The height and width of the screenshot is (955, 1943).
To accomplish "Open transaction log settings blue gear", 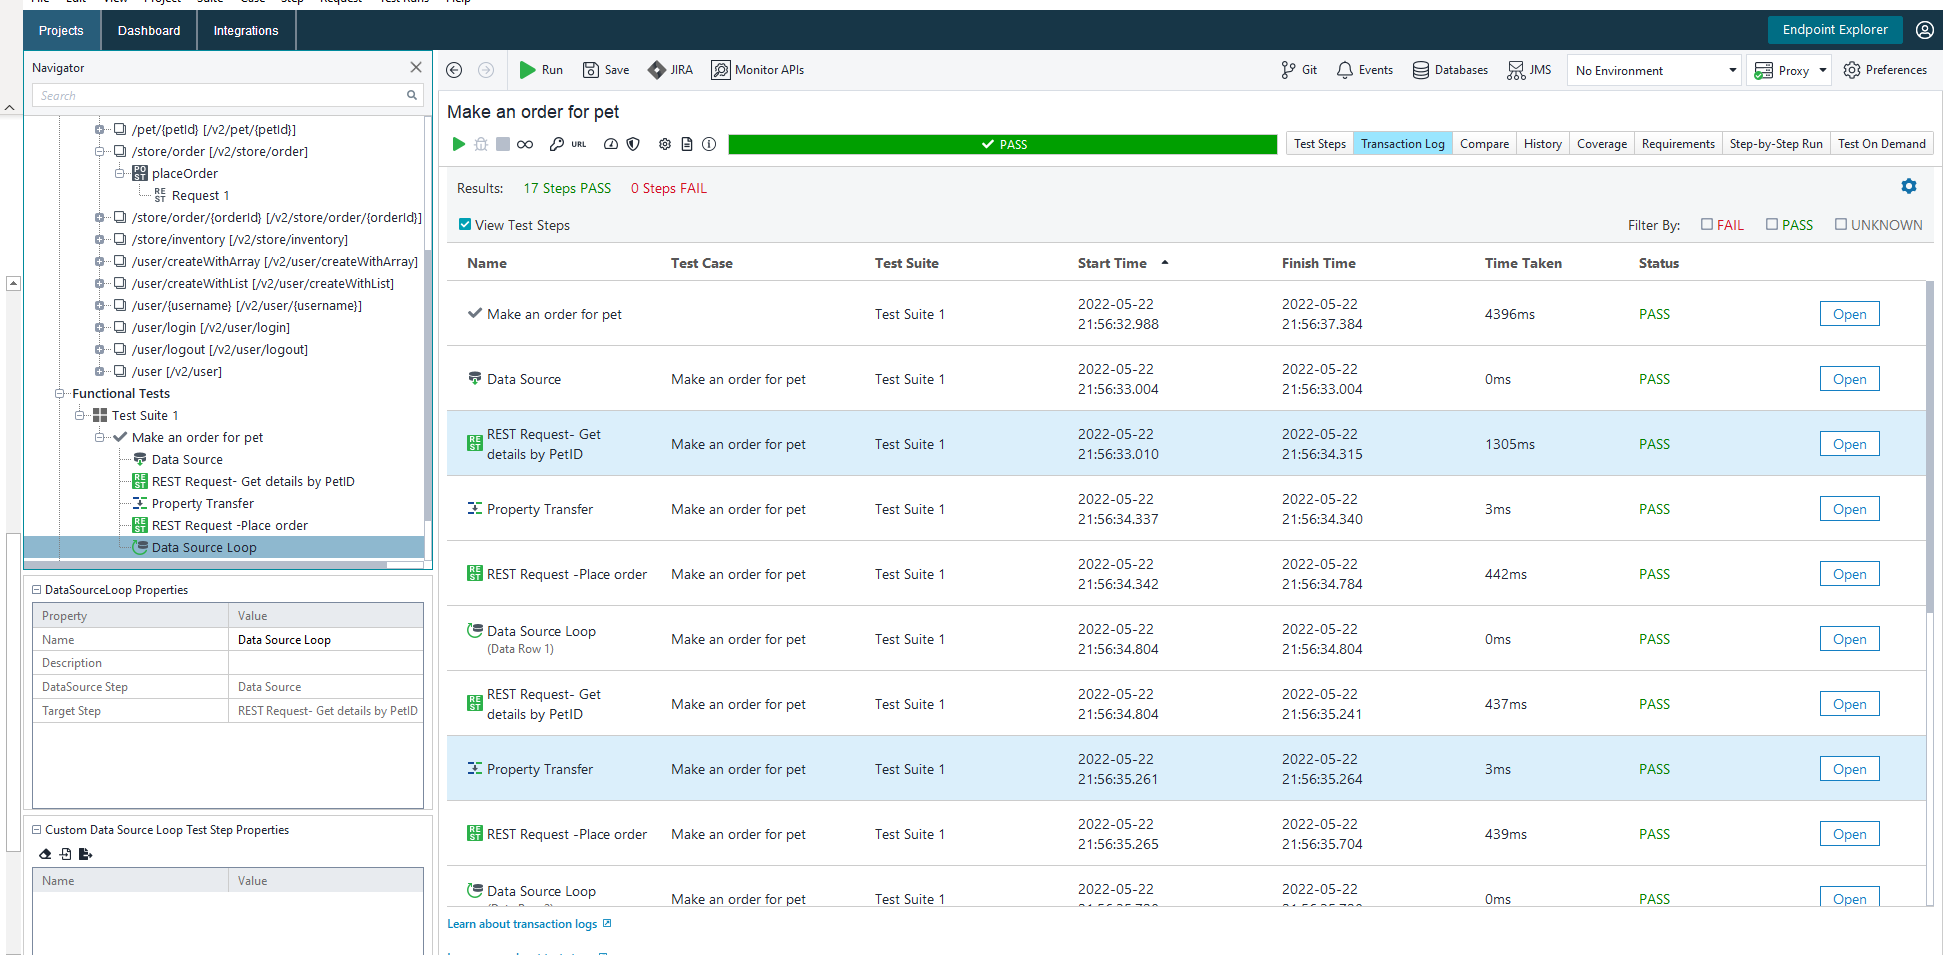I will pos(1909,186).
